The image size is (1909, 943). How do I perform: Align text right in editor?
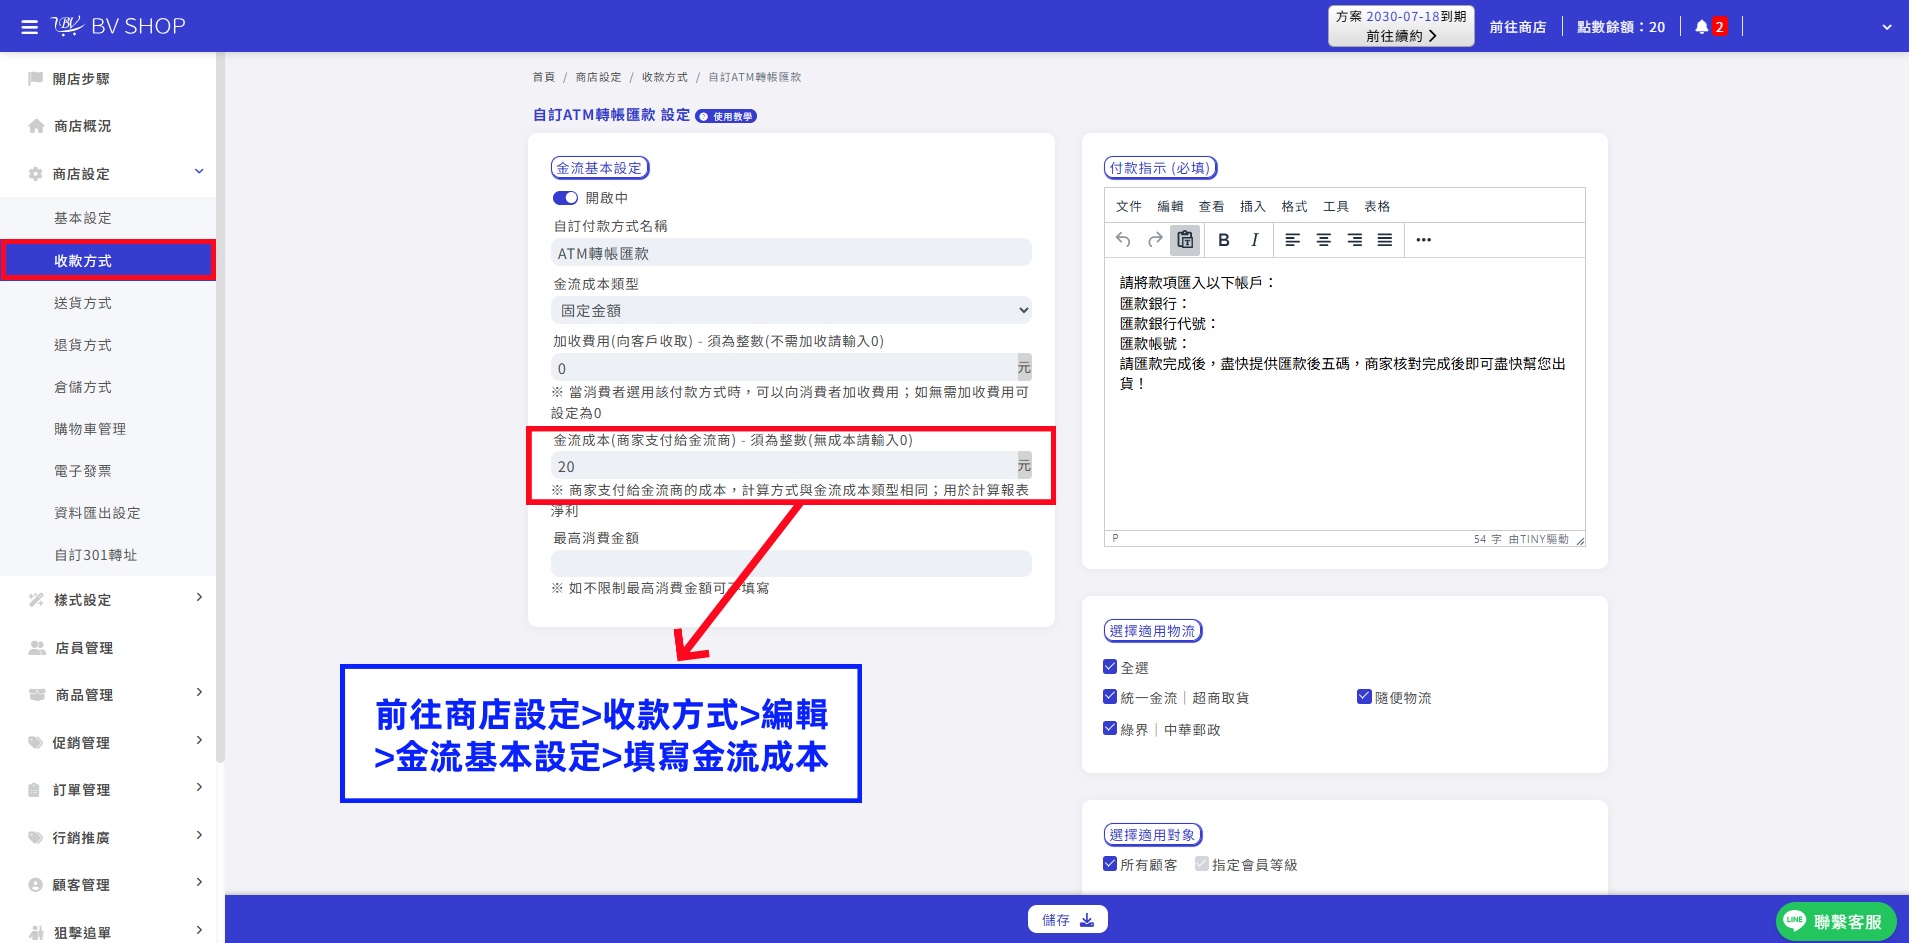(1354, 240)
